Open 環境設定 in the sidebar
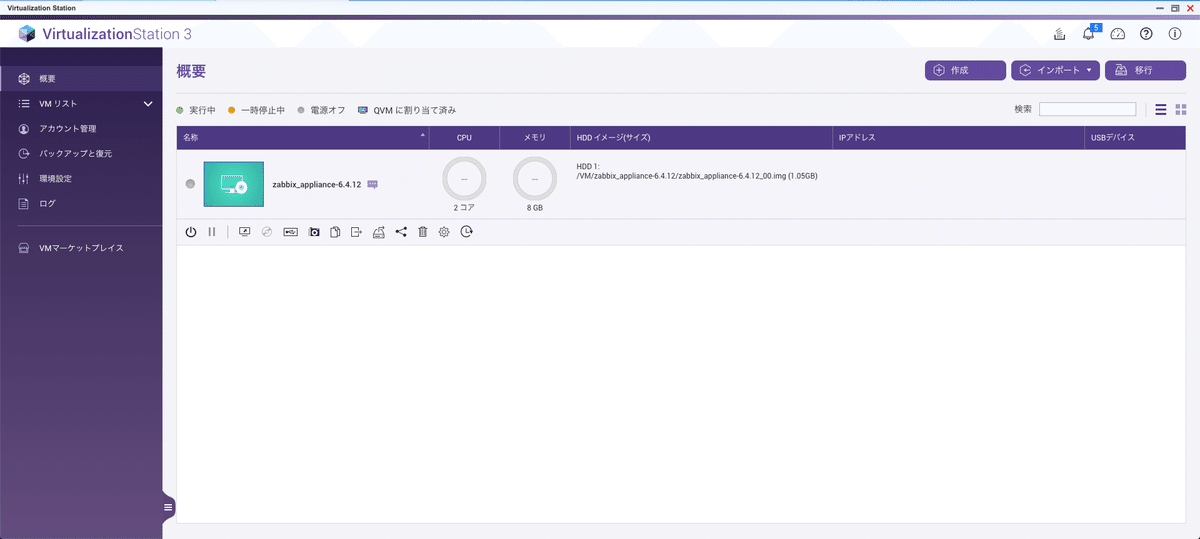The image size is (1200, 539). tap(81, 178)
